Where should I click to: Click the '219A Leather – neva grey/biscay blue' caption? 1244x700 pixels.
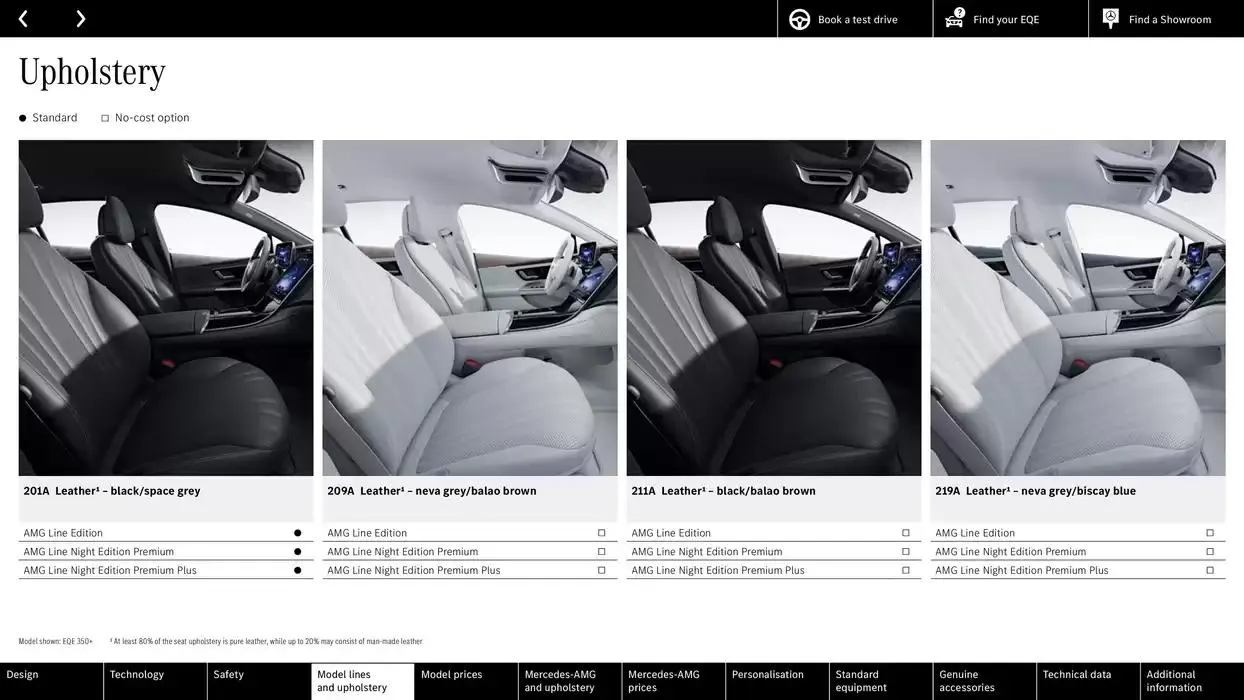tap(1035, 491)
